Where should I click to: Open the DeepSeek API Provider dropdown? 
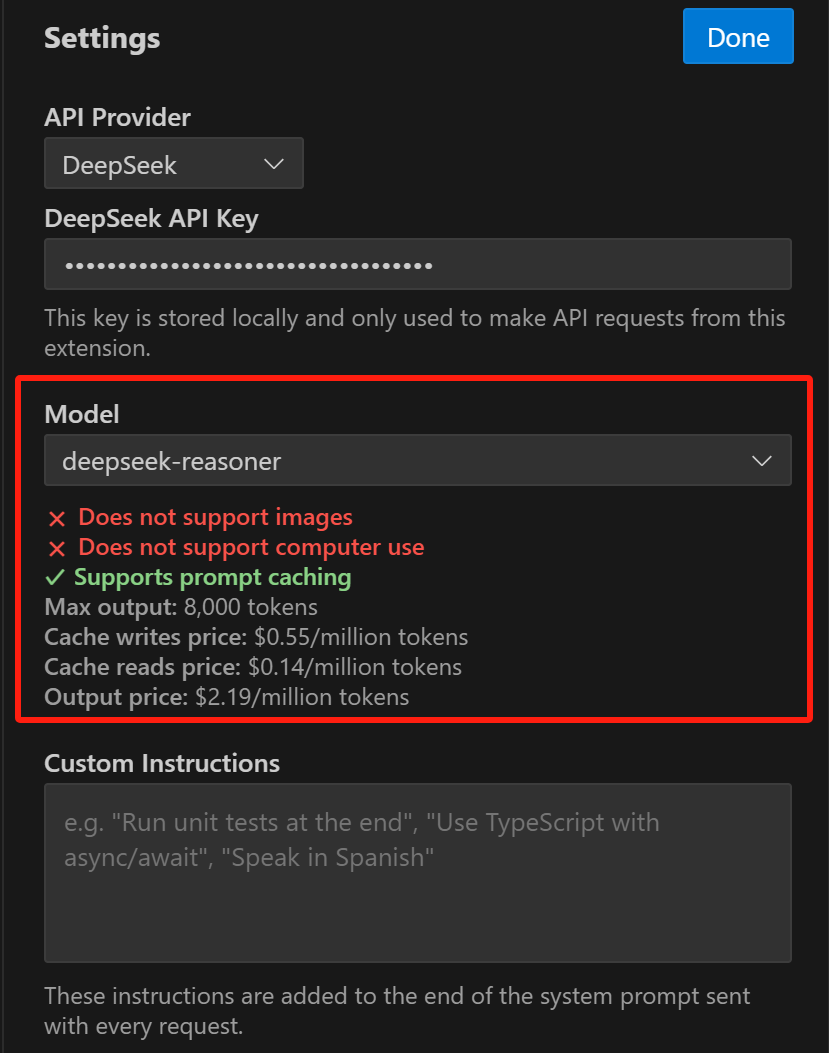click(x=174, y=163)
